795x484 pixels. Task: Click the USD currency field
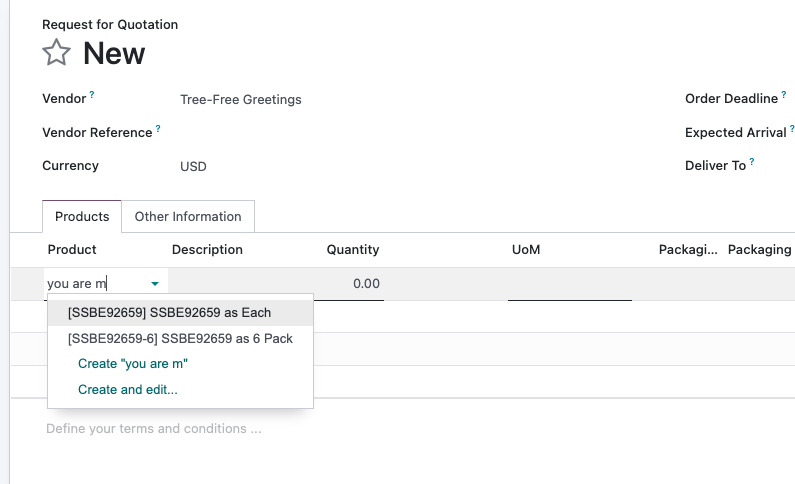tap(193, 167)
